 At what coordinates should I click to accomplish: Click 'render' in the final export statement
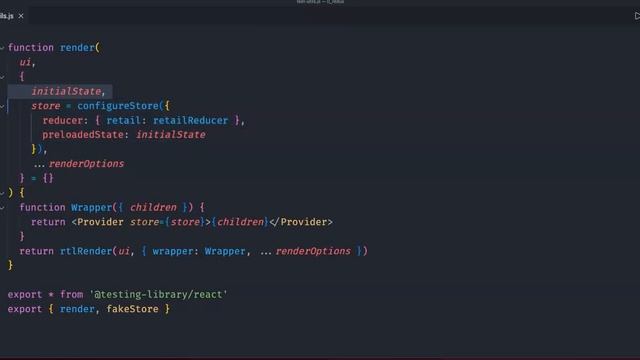[x=78, y=309]
